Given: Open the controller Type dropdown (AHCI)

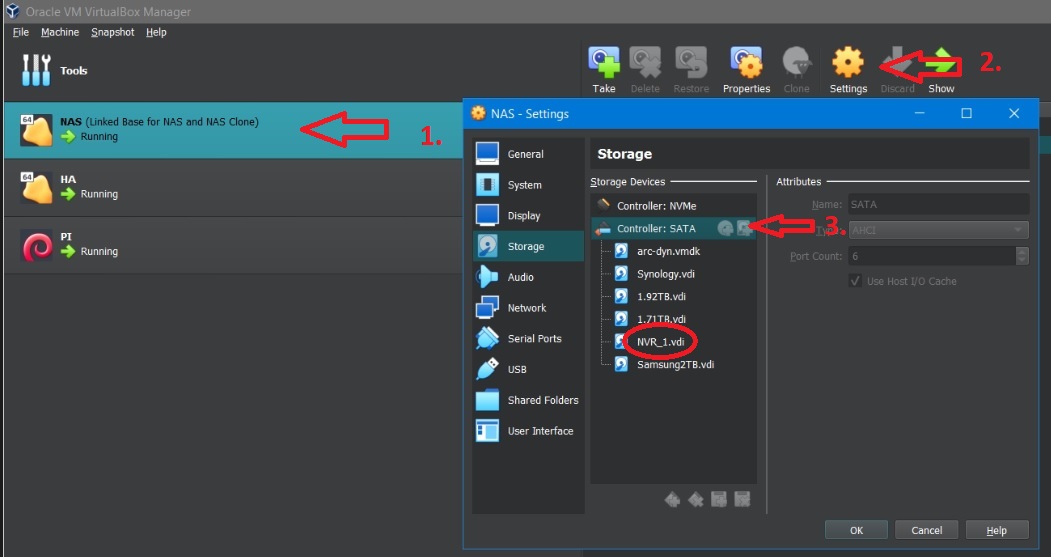Looking at the screenshot, I should [938, 230].
